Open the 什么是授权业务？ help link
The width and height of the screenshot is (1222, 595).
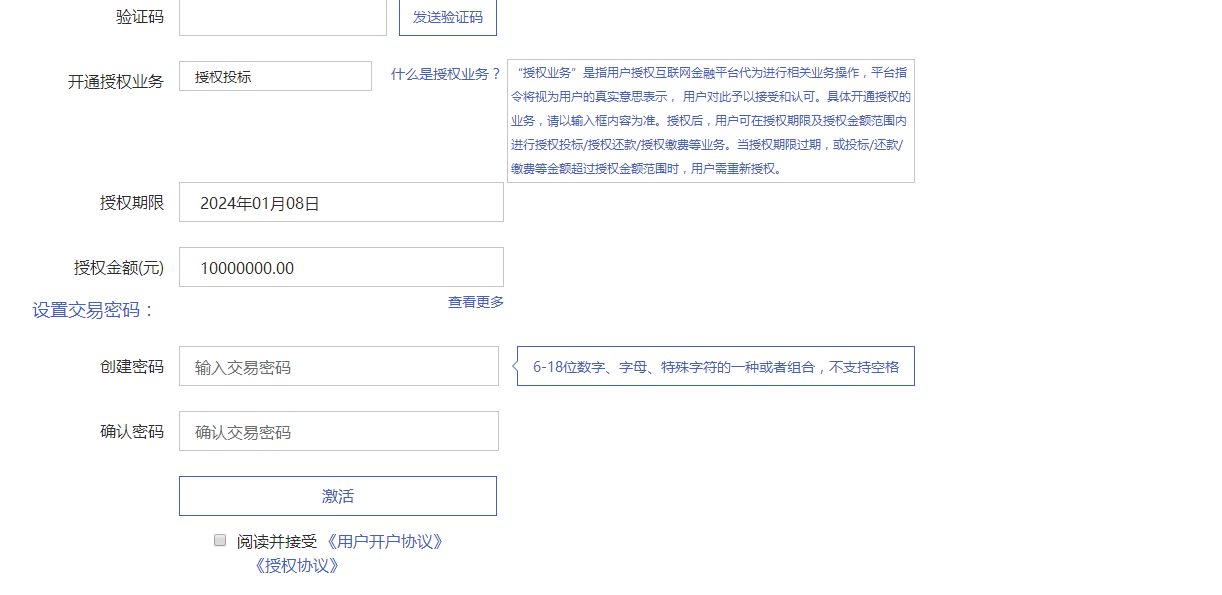pos(446,74)
